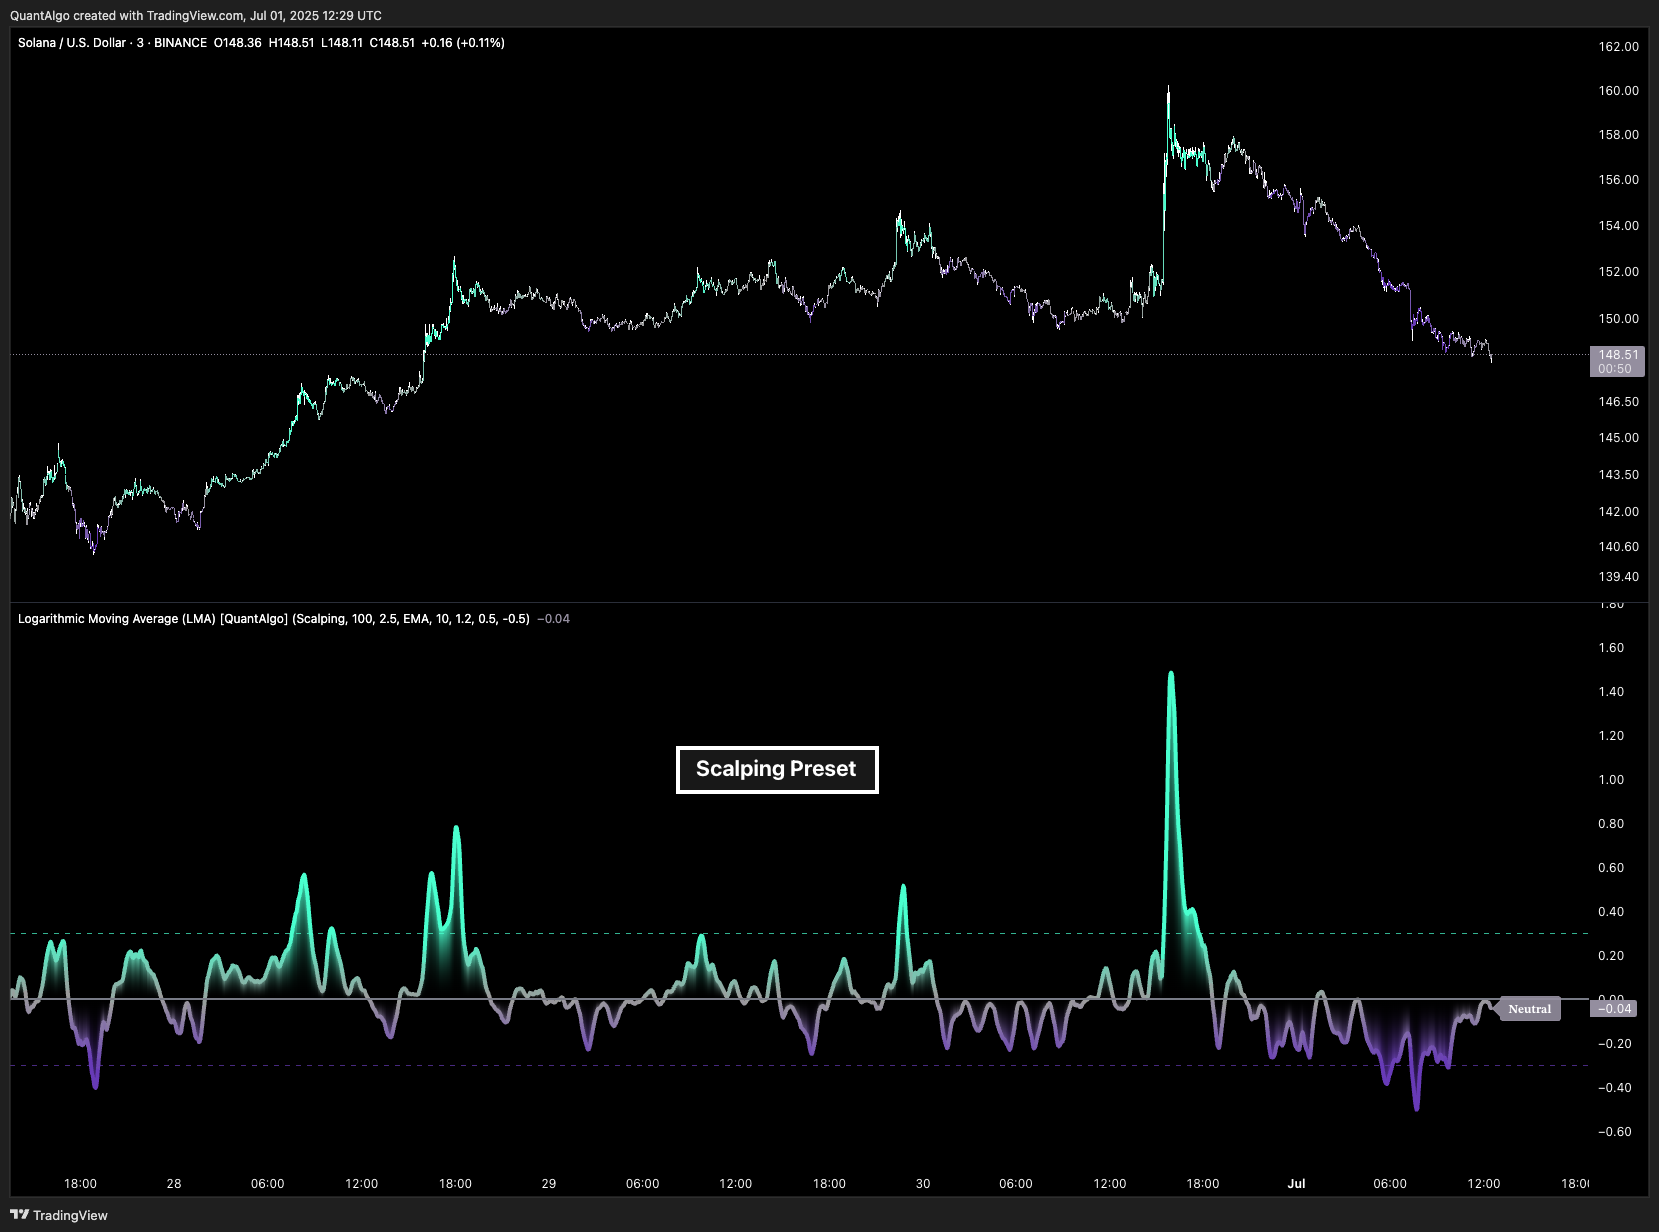Click the +0.16 (+0.11%) change value

[463, 43]
